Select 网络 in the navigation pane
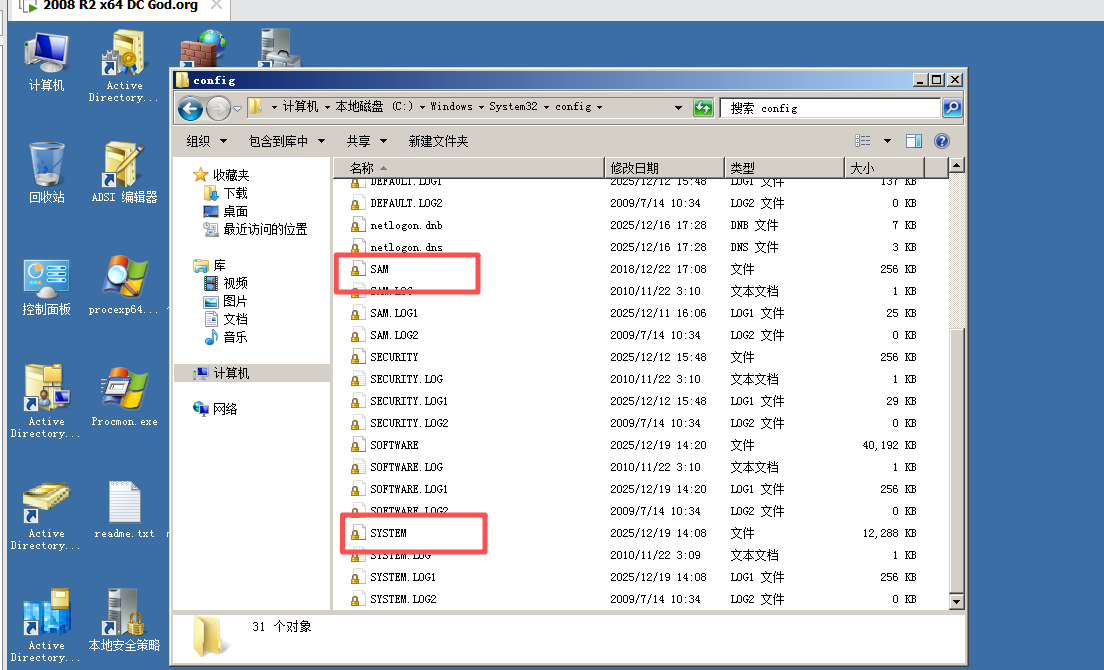Viewport: 1104px width, 670px height. pos(215,409)
